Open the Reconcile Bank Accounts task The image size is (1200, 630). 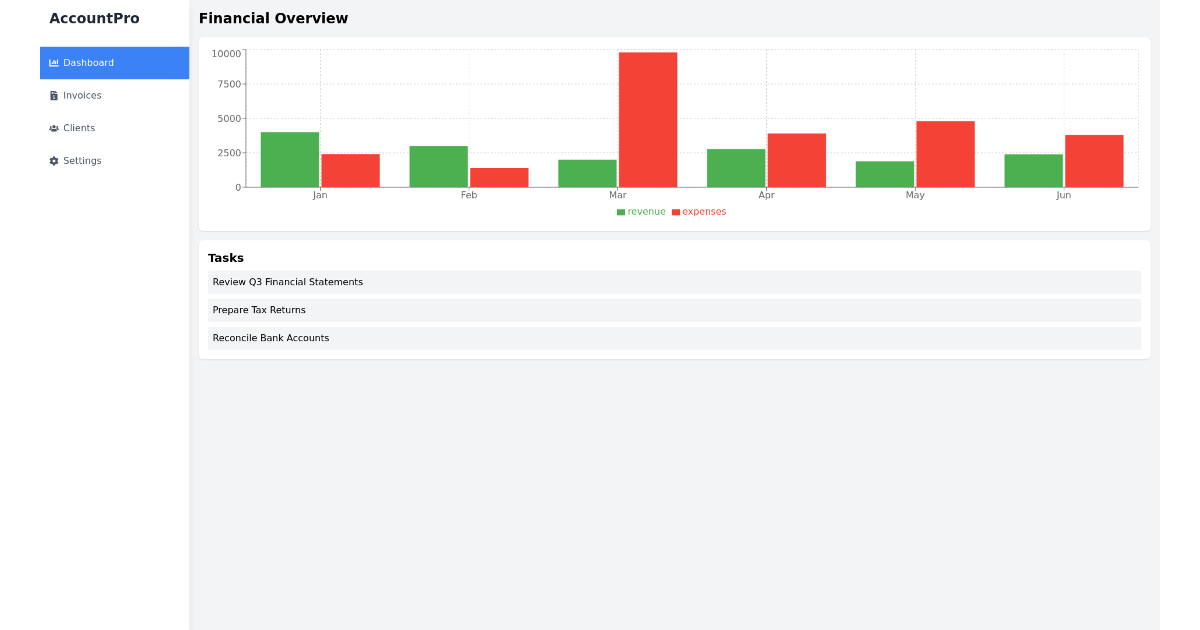tap(269, 338)
